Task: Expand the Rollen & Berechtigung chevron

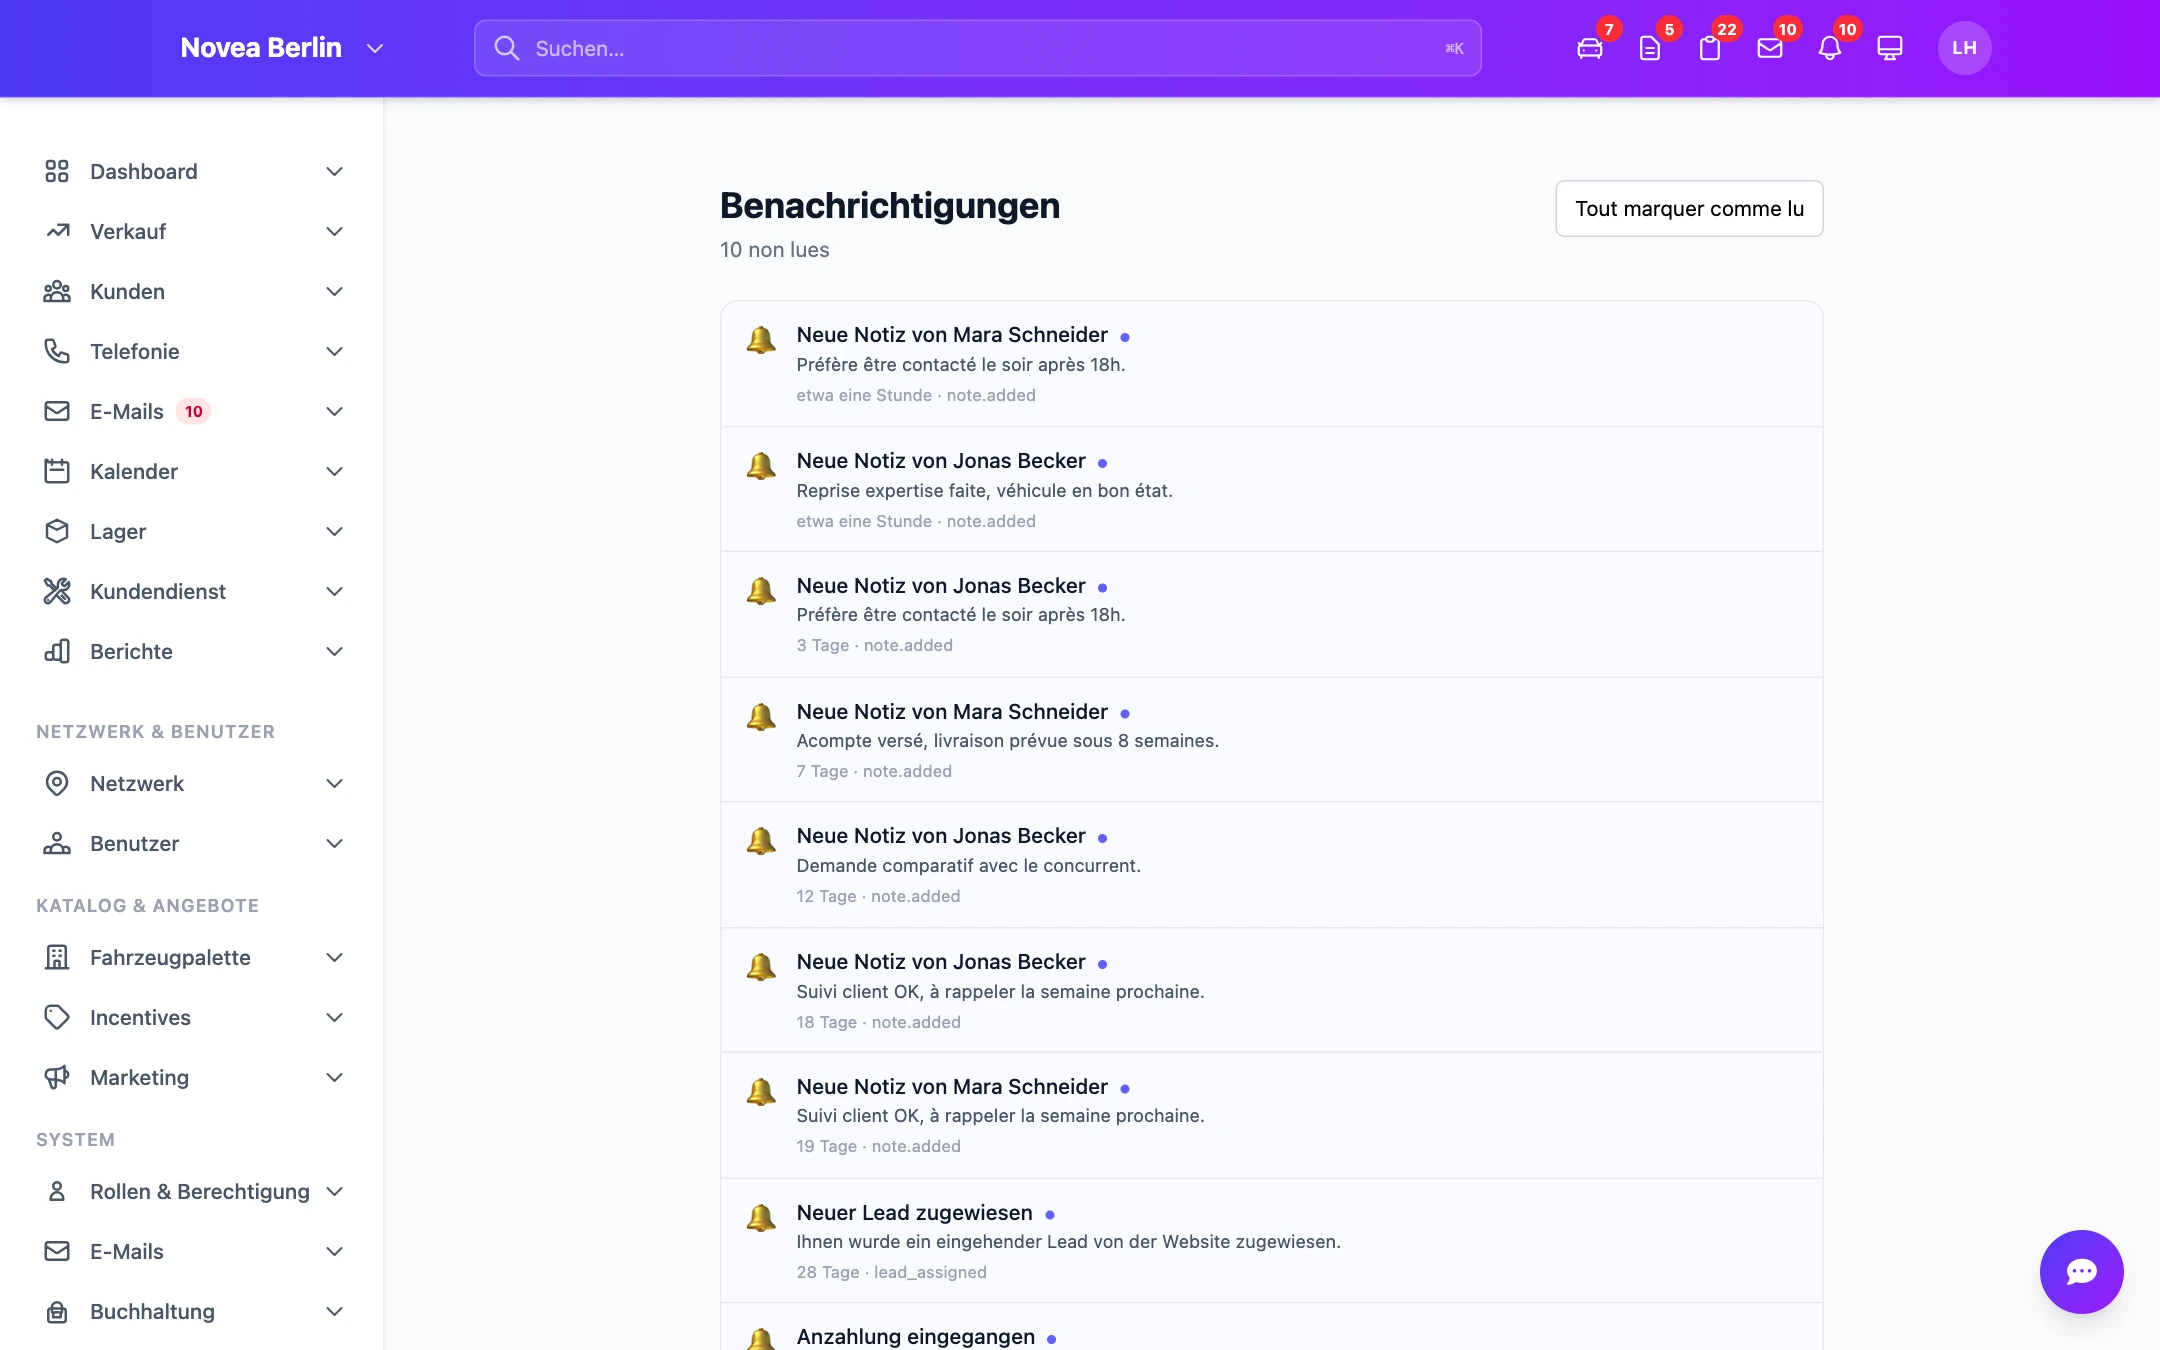Action: (x=335, y=1192)
